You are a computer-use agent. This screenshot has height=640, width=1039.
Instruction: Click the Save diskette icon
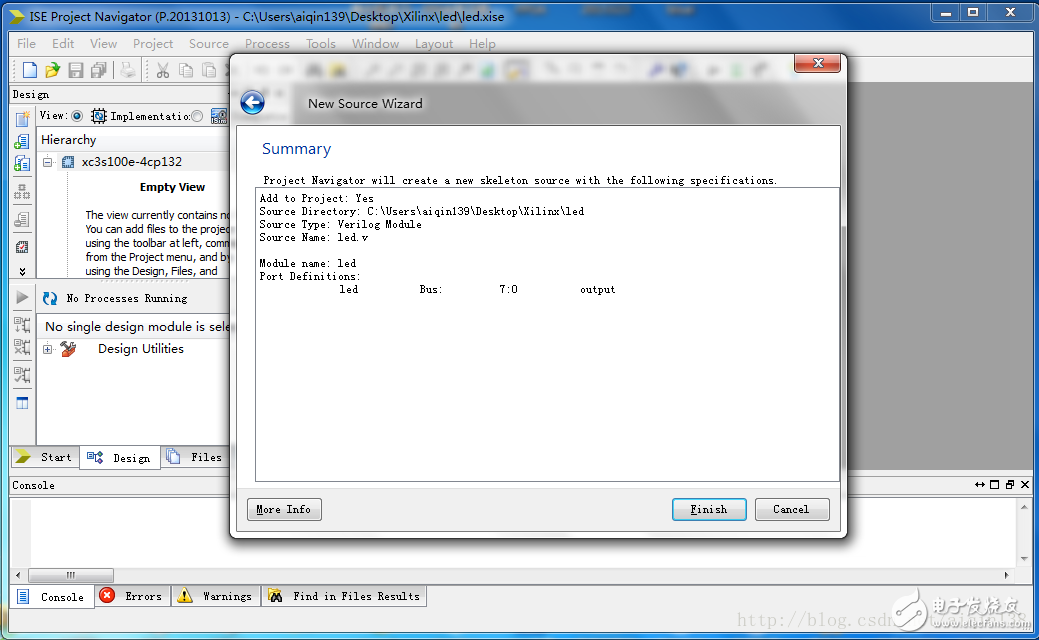76,70
